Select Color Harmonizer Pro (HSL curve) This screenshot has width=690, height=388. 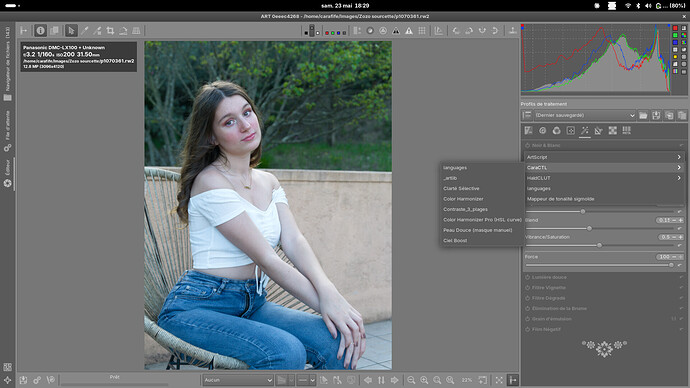482,220
